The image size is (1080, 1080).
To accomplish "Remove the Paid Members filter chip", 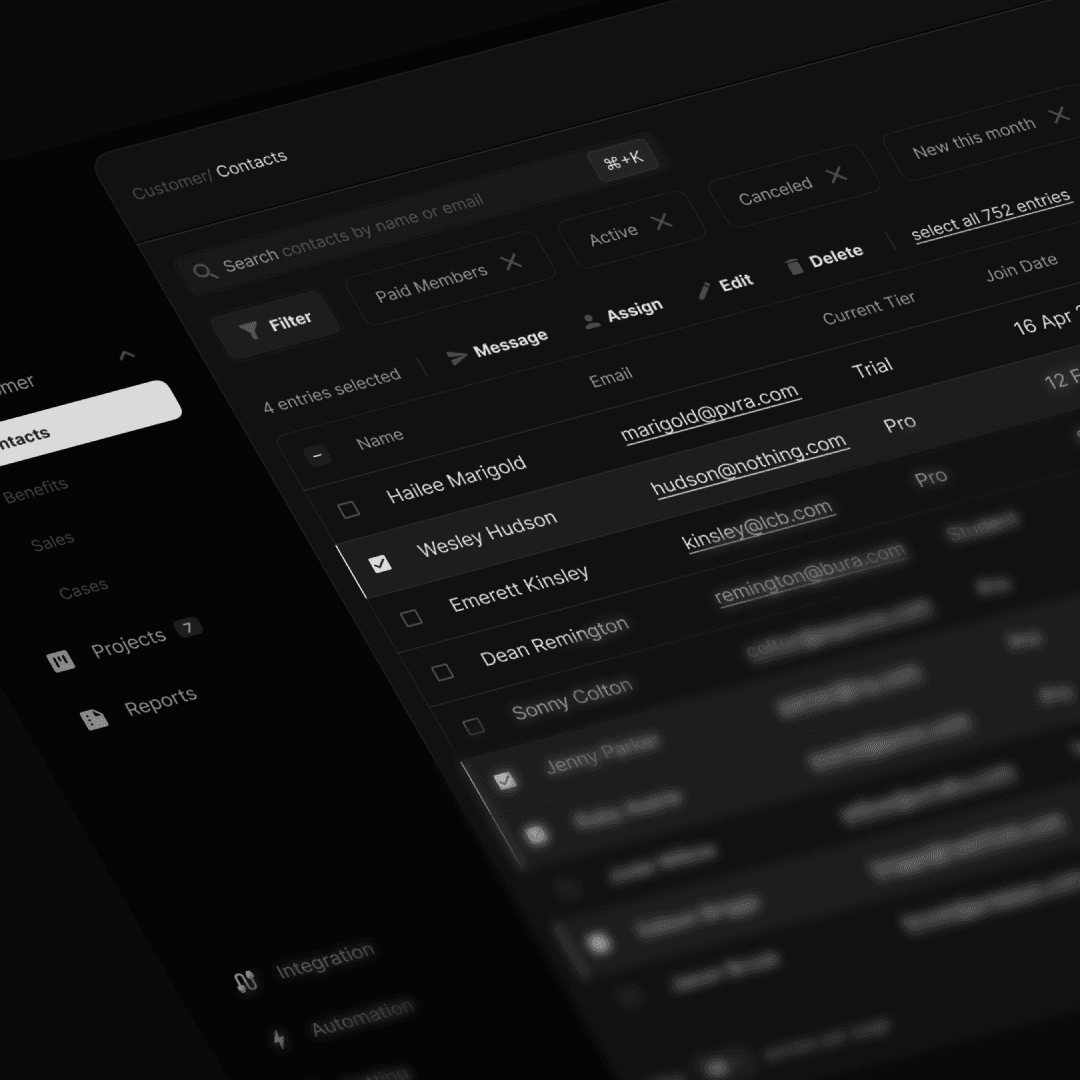I will pos(511,262).
